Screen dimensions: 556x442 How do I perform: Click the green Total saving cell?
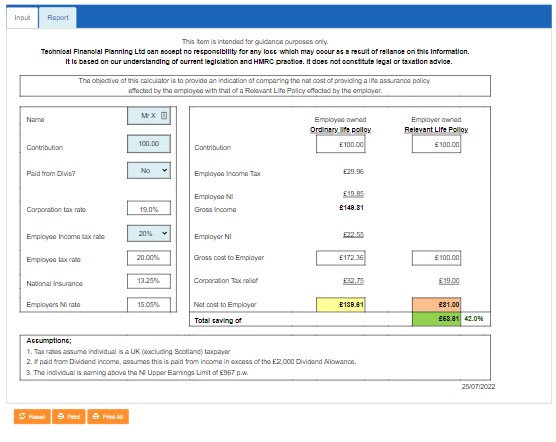(437, 319)
